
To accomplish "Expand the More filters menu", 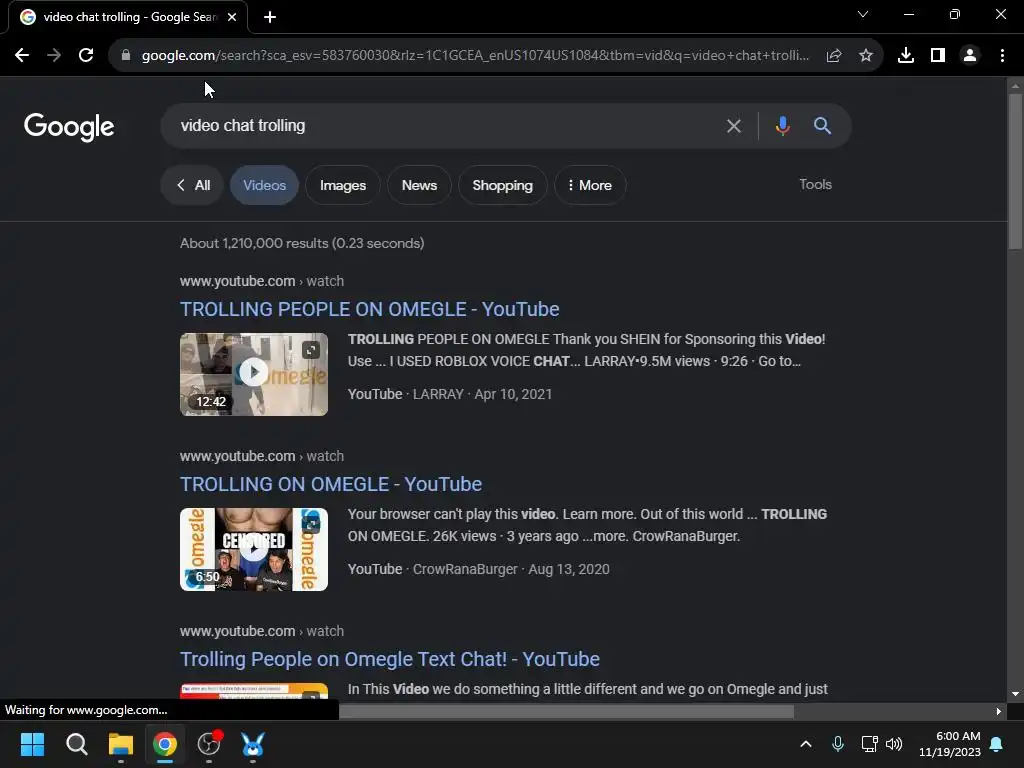I will tap(590, 185).
